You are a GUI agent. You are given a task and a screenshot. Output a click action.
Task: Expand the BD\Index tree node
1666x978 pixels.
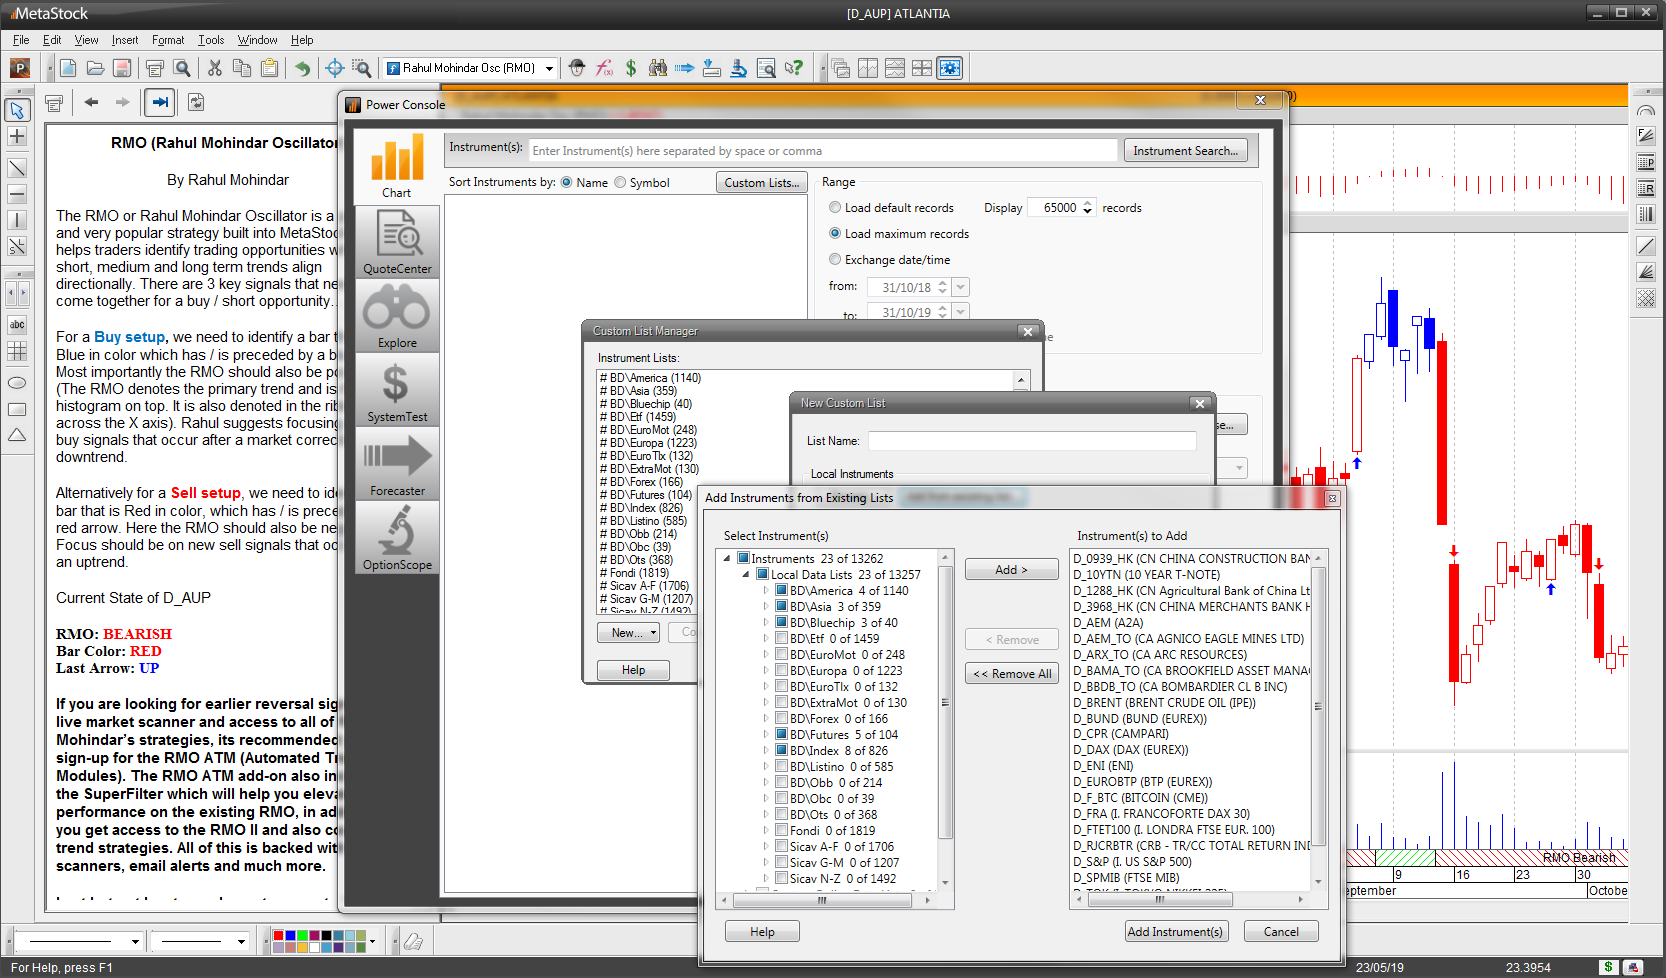coord(766,751)
